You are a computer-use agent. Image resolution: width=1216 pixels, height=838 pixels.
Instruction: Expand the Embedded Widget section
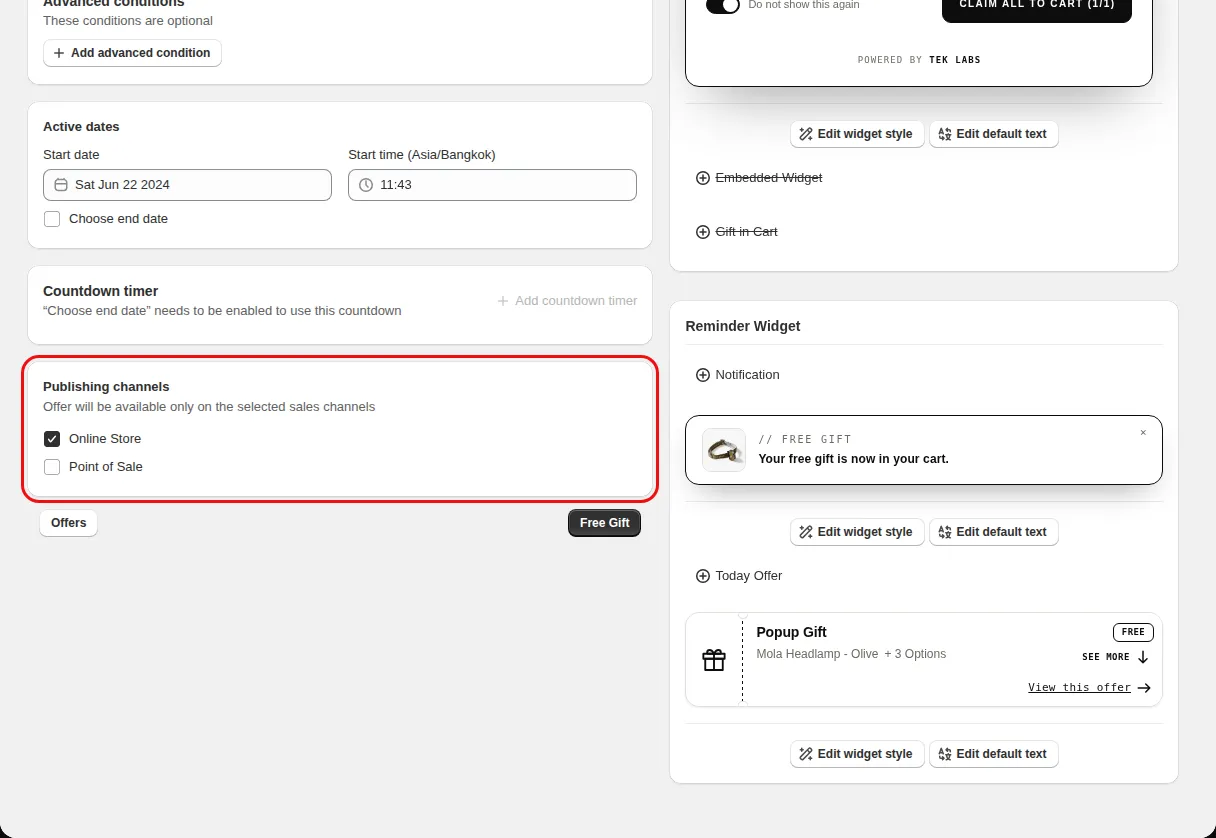point(759,178)
